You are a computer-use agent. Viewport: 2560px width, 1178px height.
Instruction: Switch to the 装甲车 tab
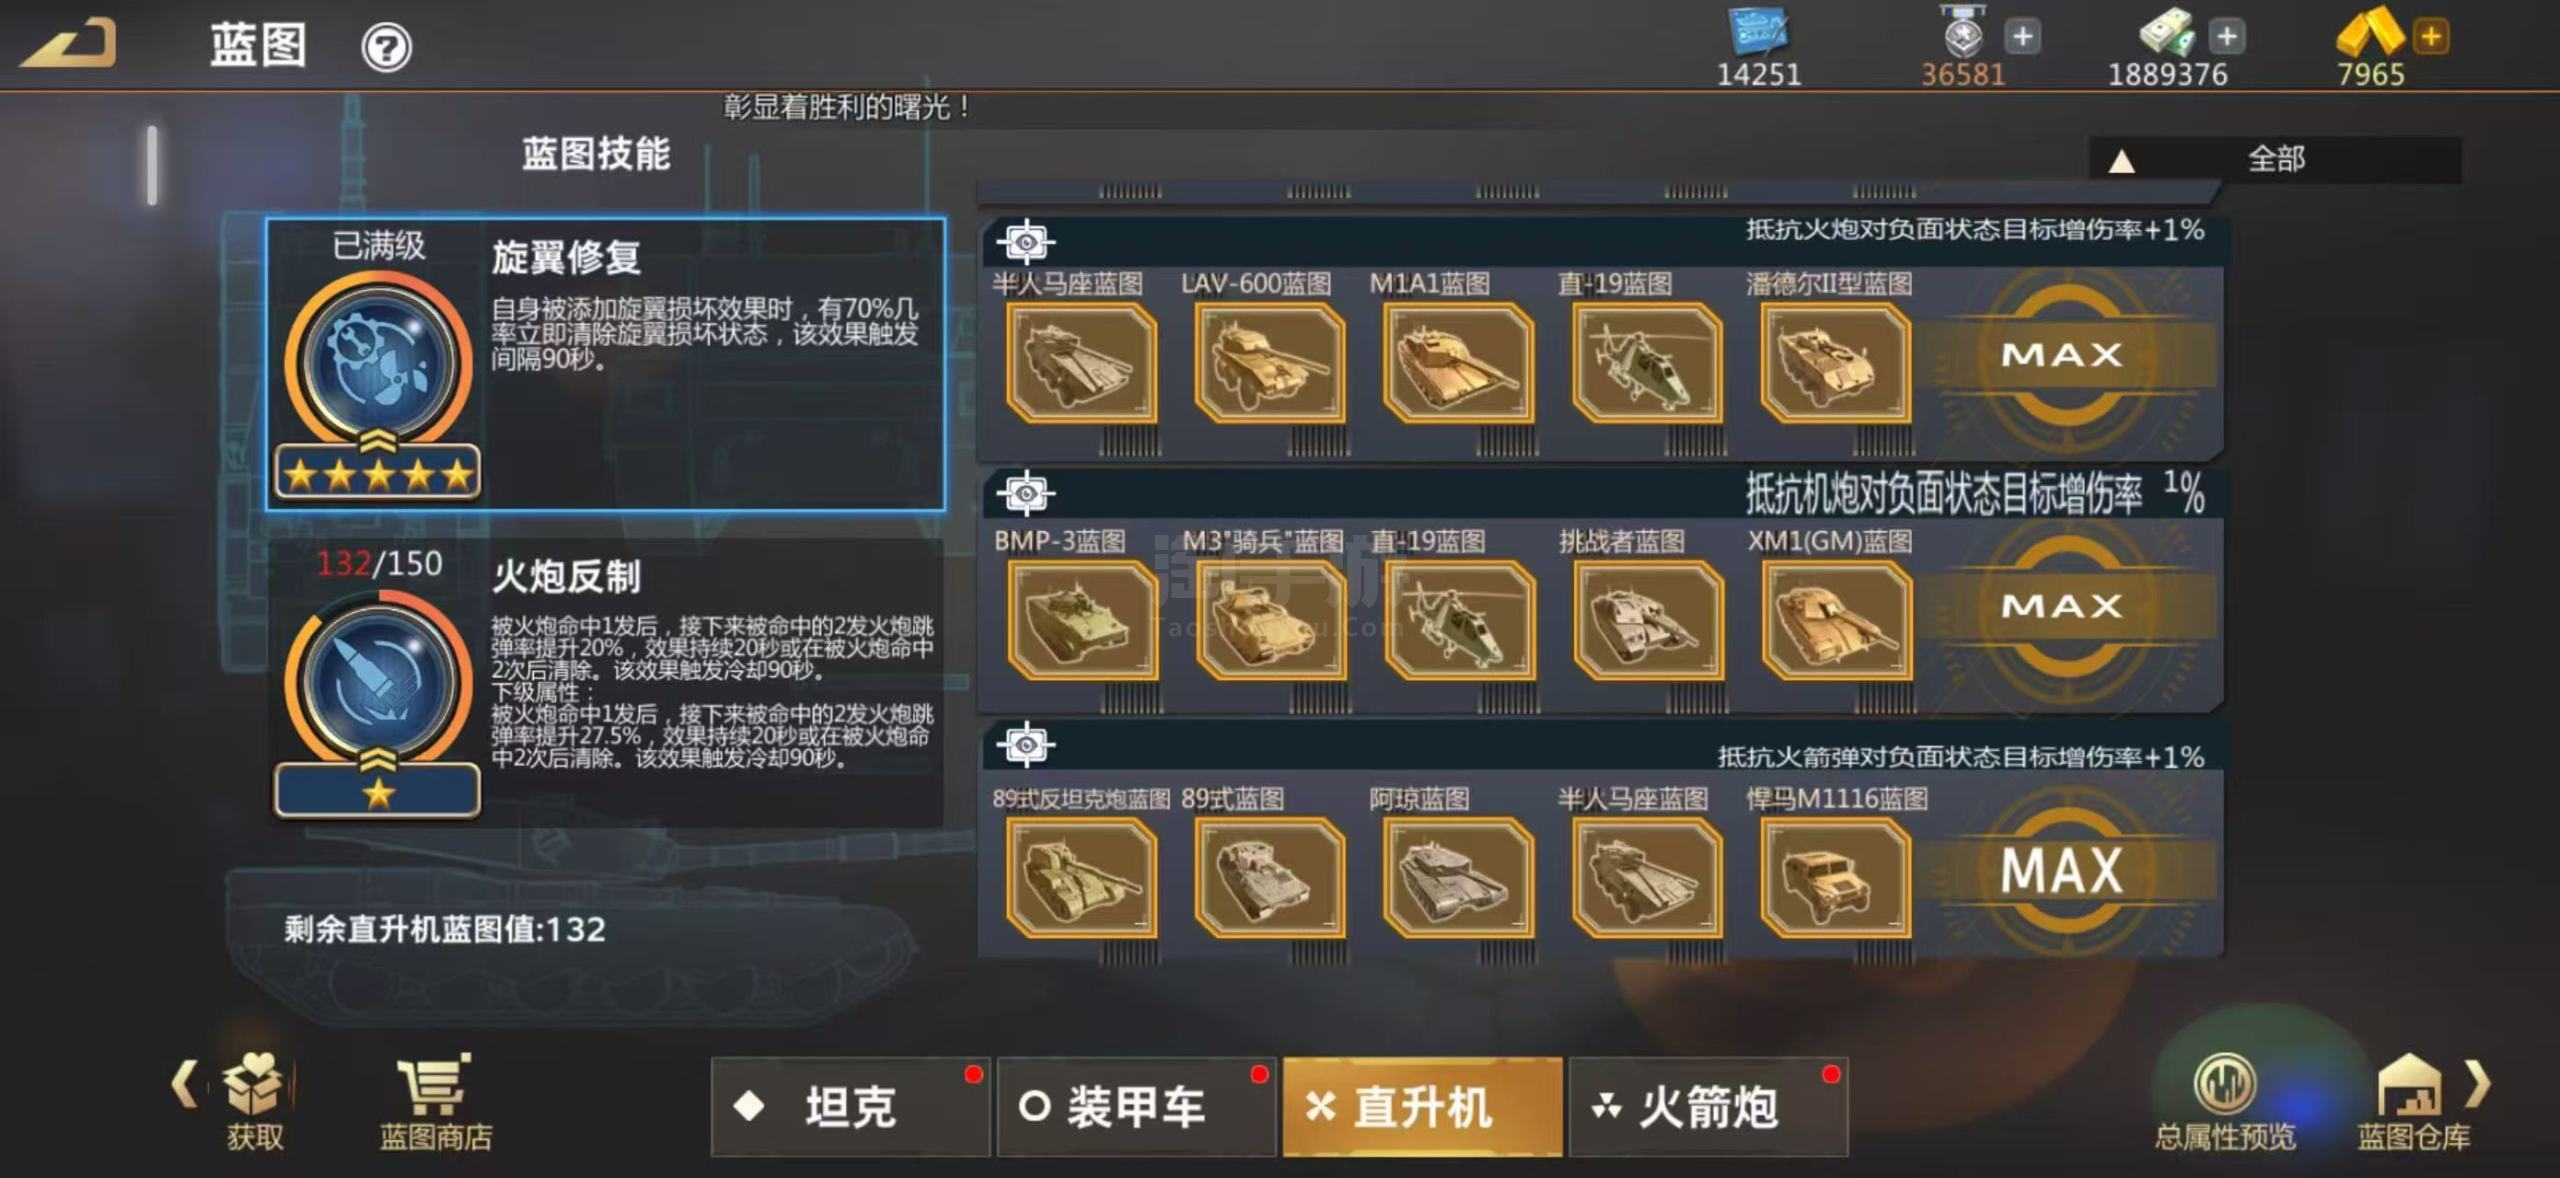click(x=1136, y=1107)
